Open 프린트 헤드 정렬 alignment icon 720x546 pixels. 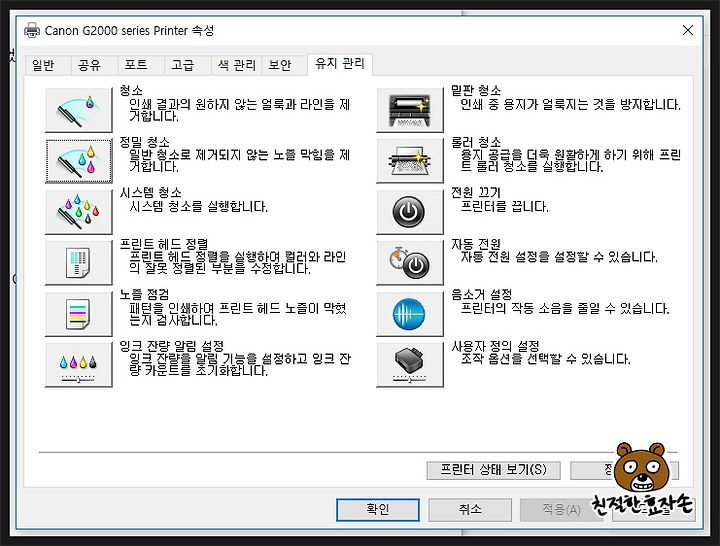pos(79,263)
